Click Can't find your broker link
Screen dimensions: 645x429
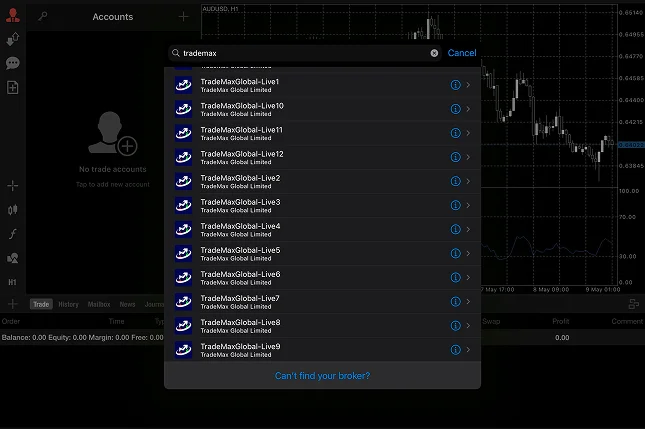(322, 376)
